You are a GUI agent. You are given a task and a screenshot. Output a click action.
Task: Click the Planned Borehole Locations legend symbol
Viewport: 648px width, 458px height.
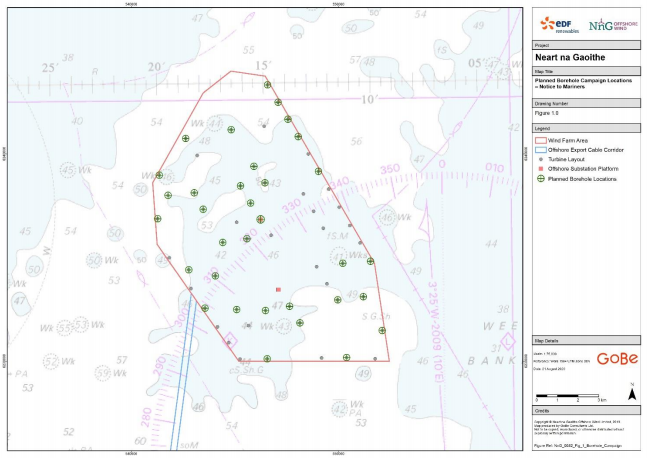[x=540, y=179]
